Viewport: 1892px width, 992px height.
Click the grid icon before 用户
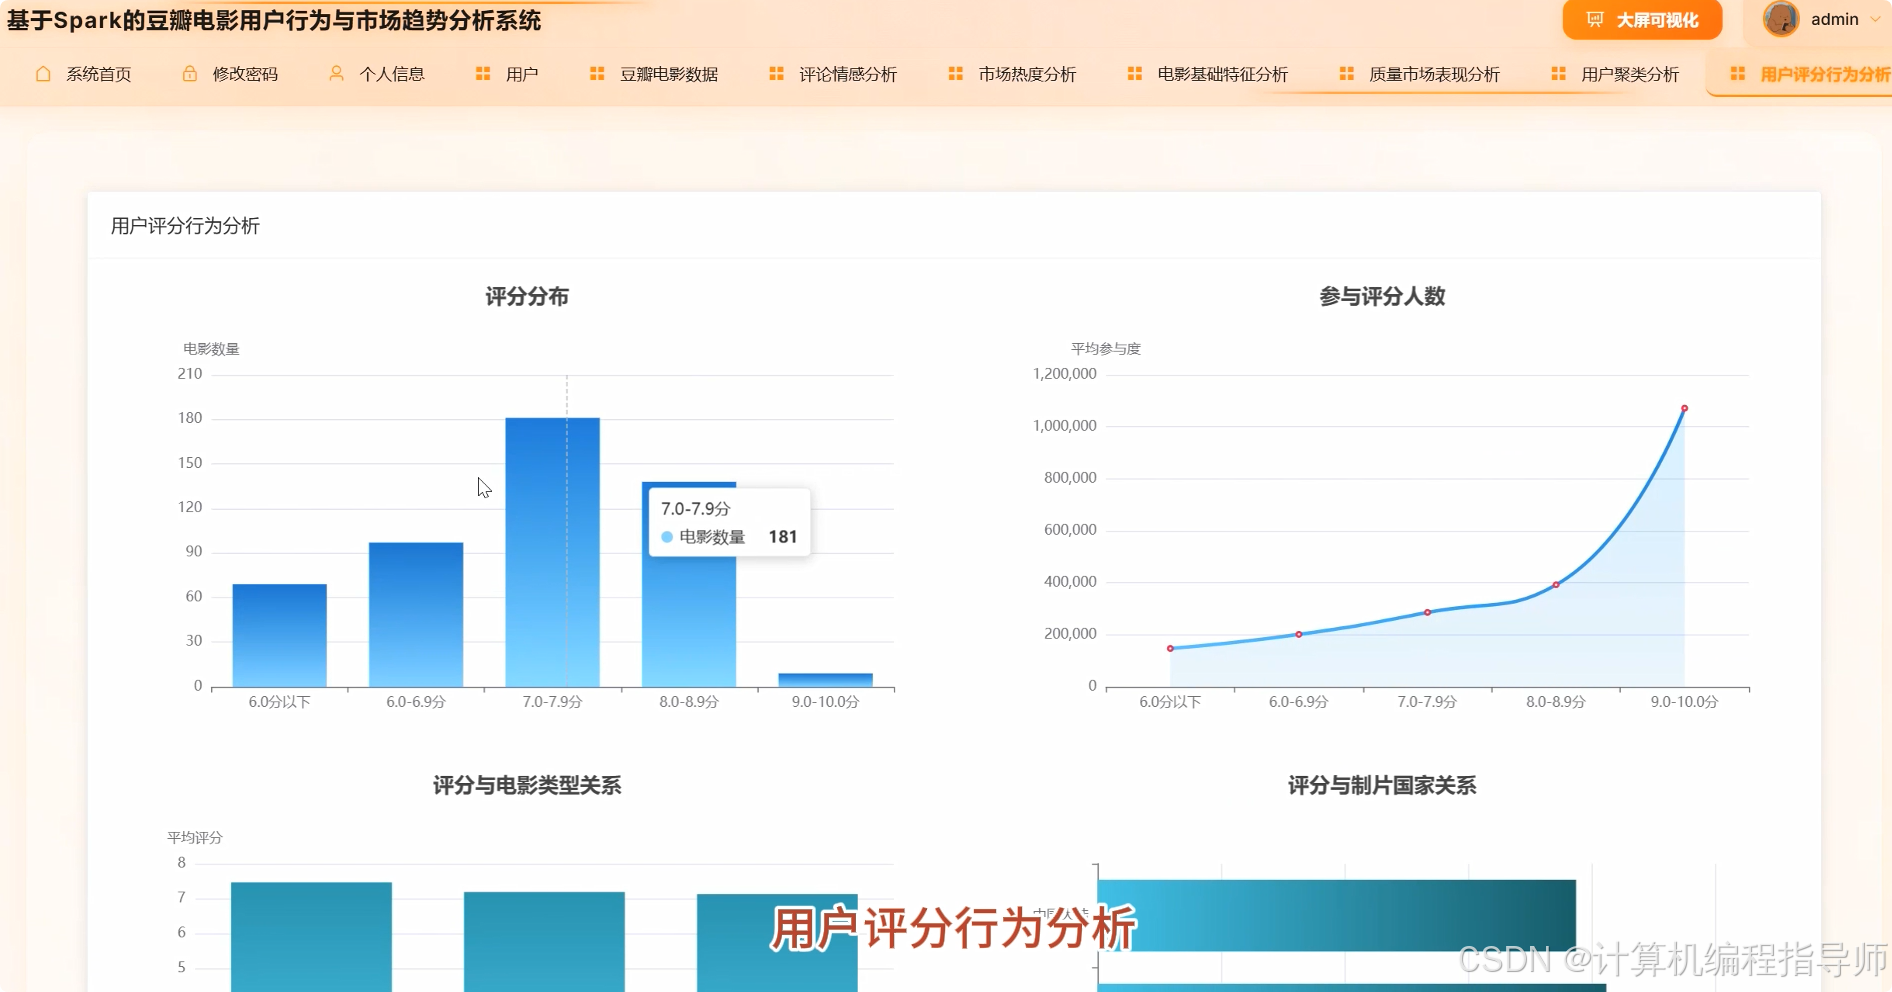click(x=481, y=73)
